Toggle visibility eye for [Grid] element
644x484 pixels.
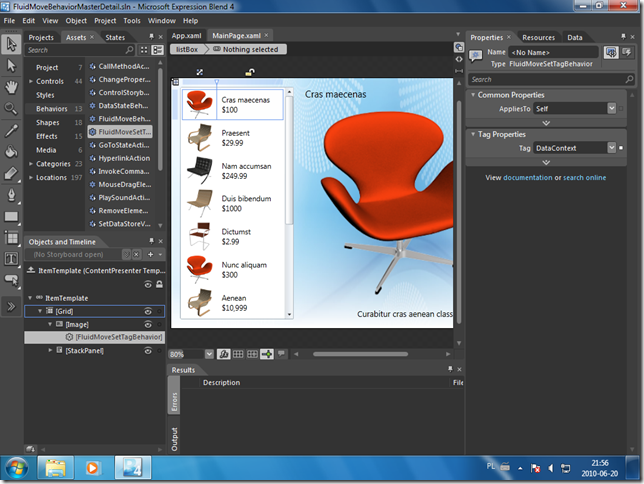pyautogui.click(x=148, y=311)
